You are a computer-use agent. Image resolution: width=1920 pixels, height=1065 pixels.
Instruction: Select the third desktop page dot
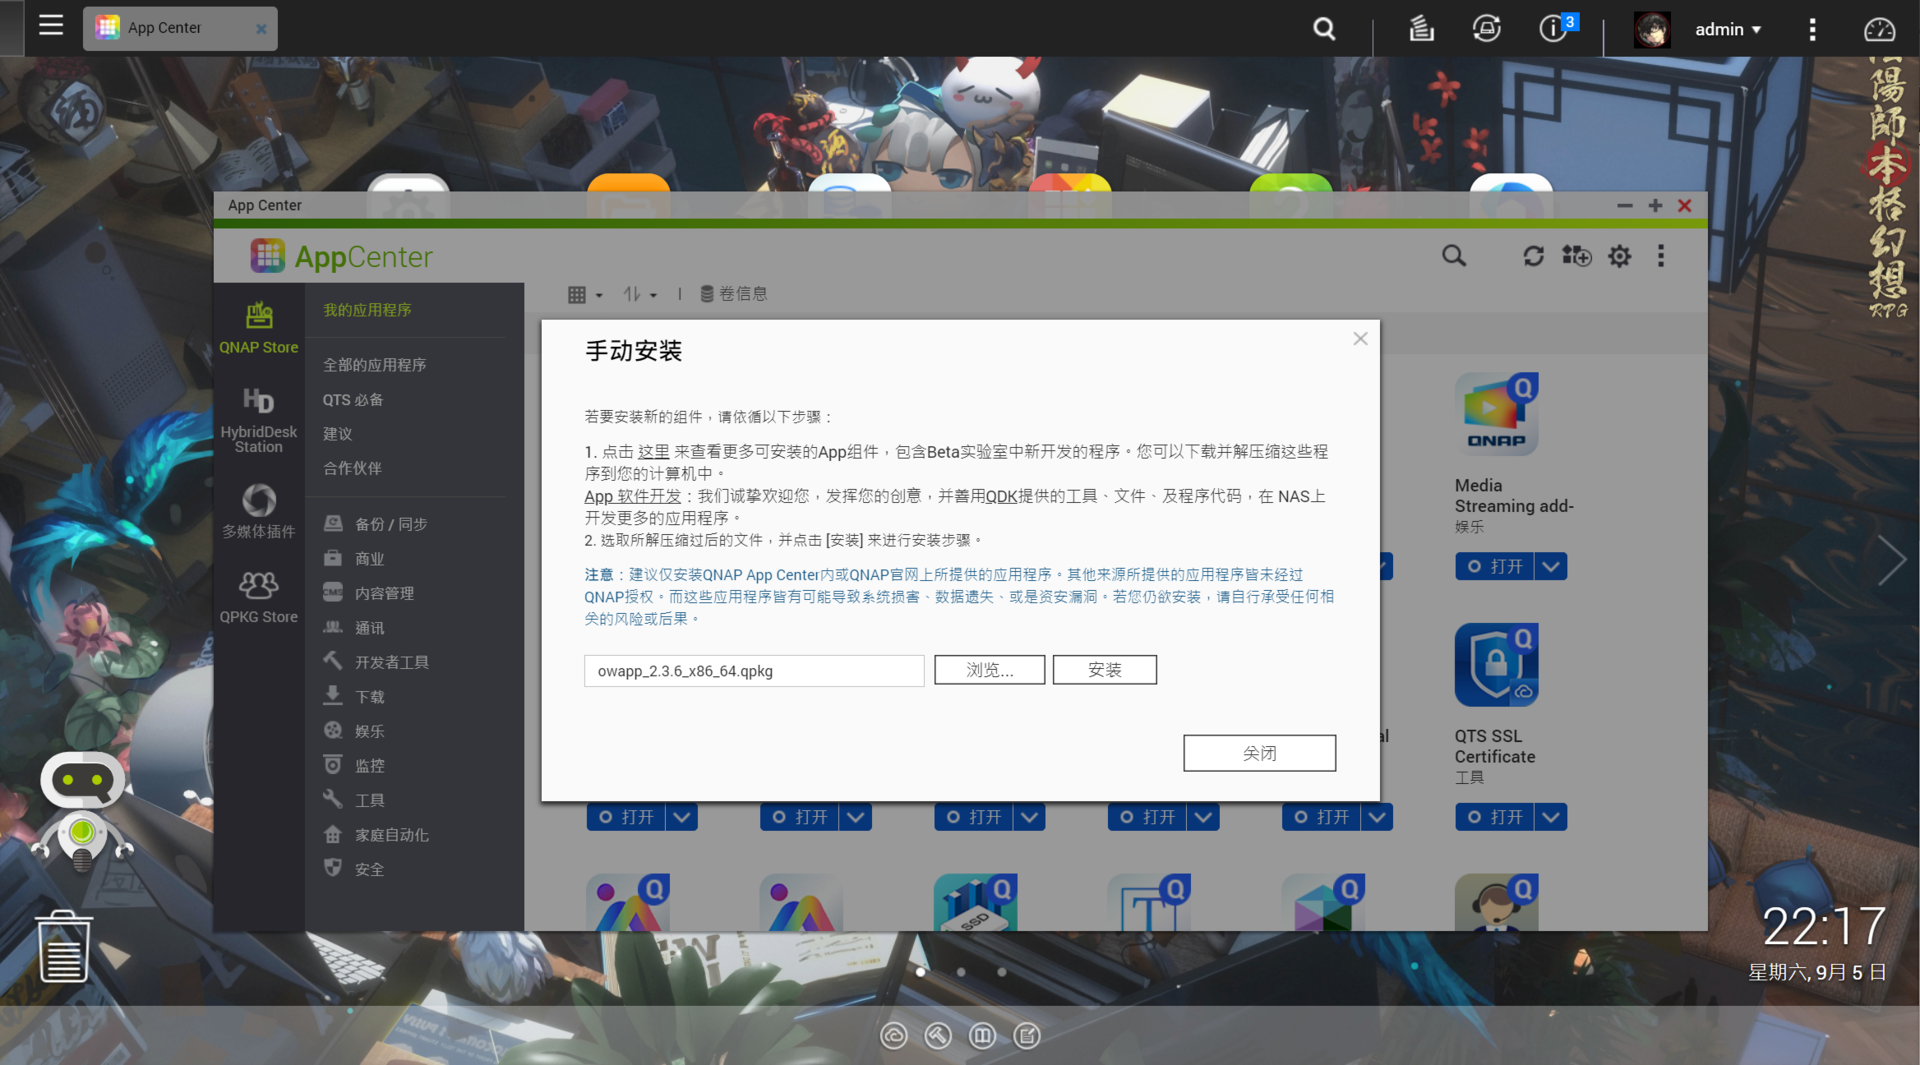1002,972
